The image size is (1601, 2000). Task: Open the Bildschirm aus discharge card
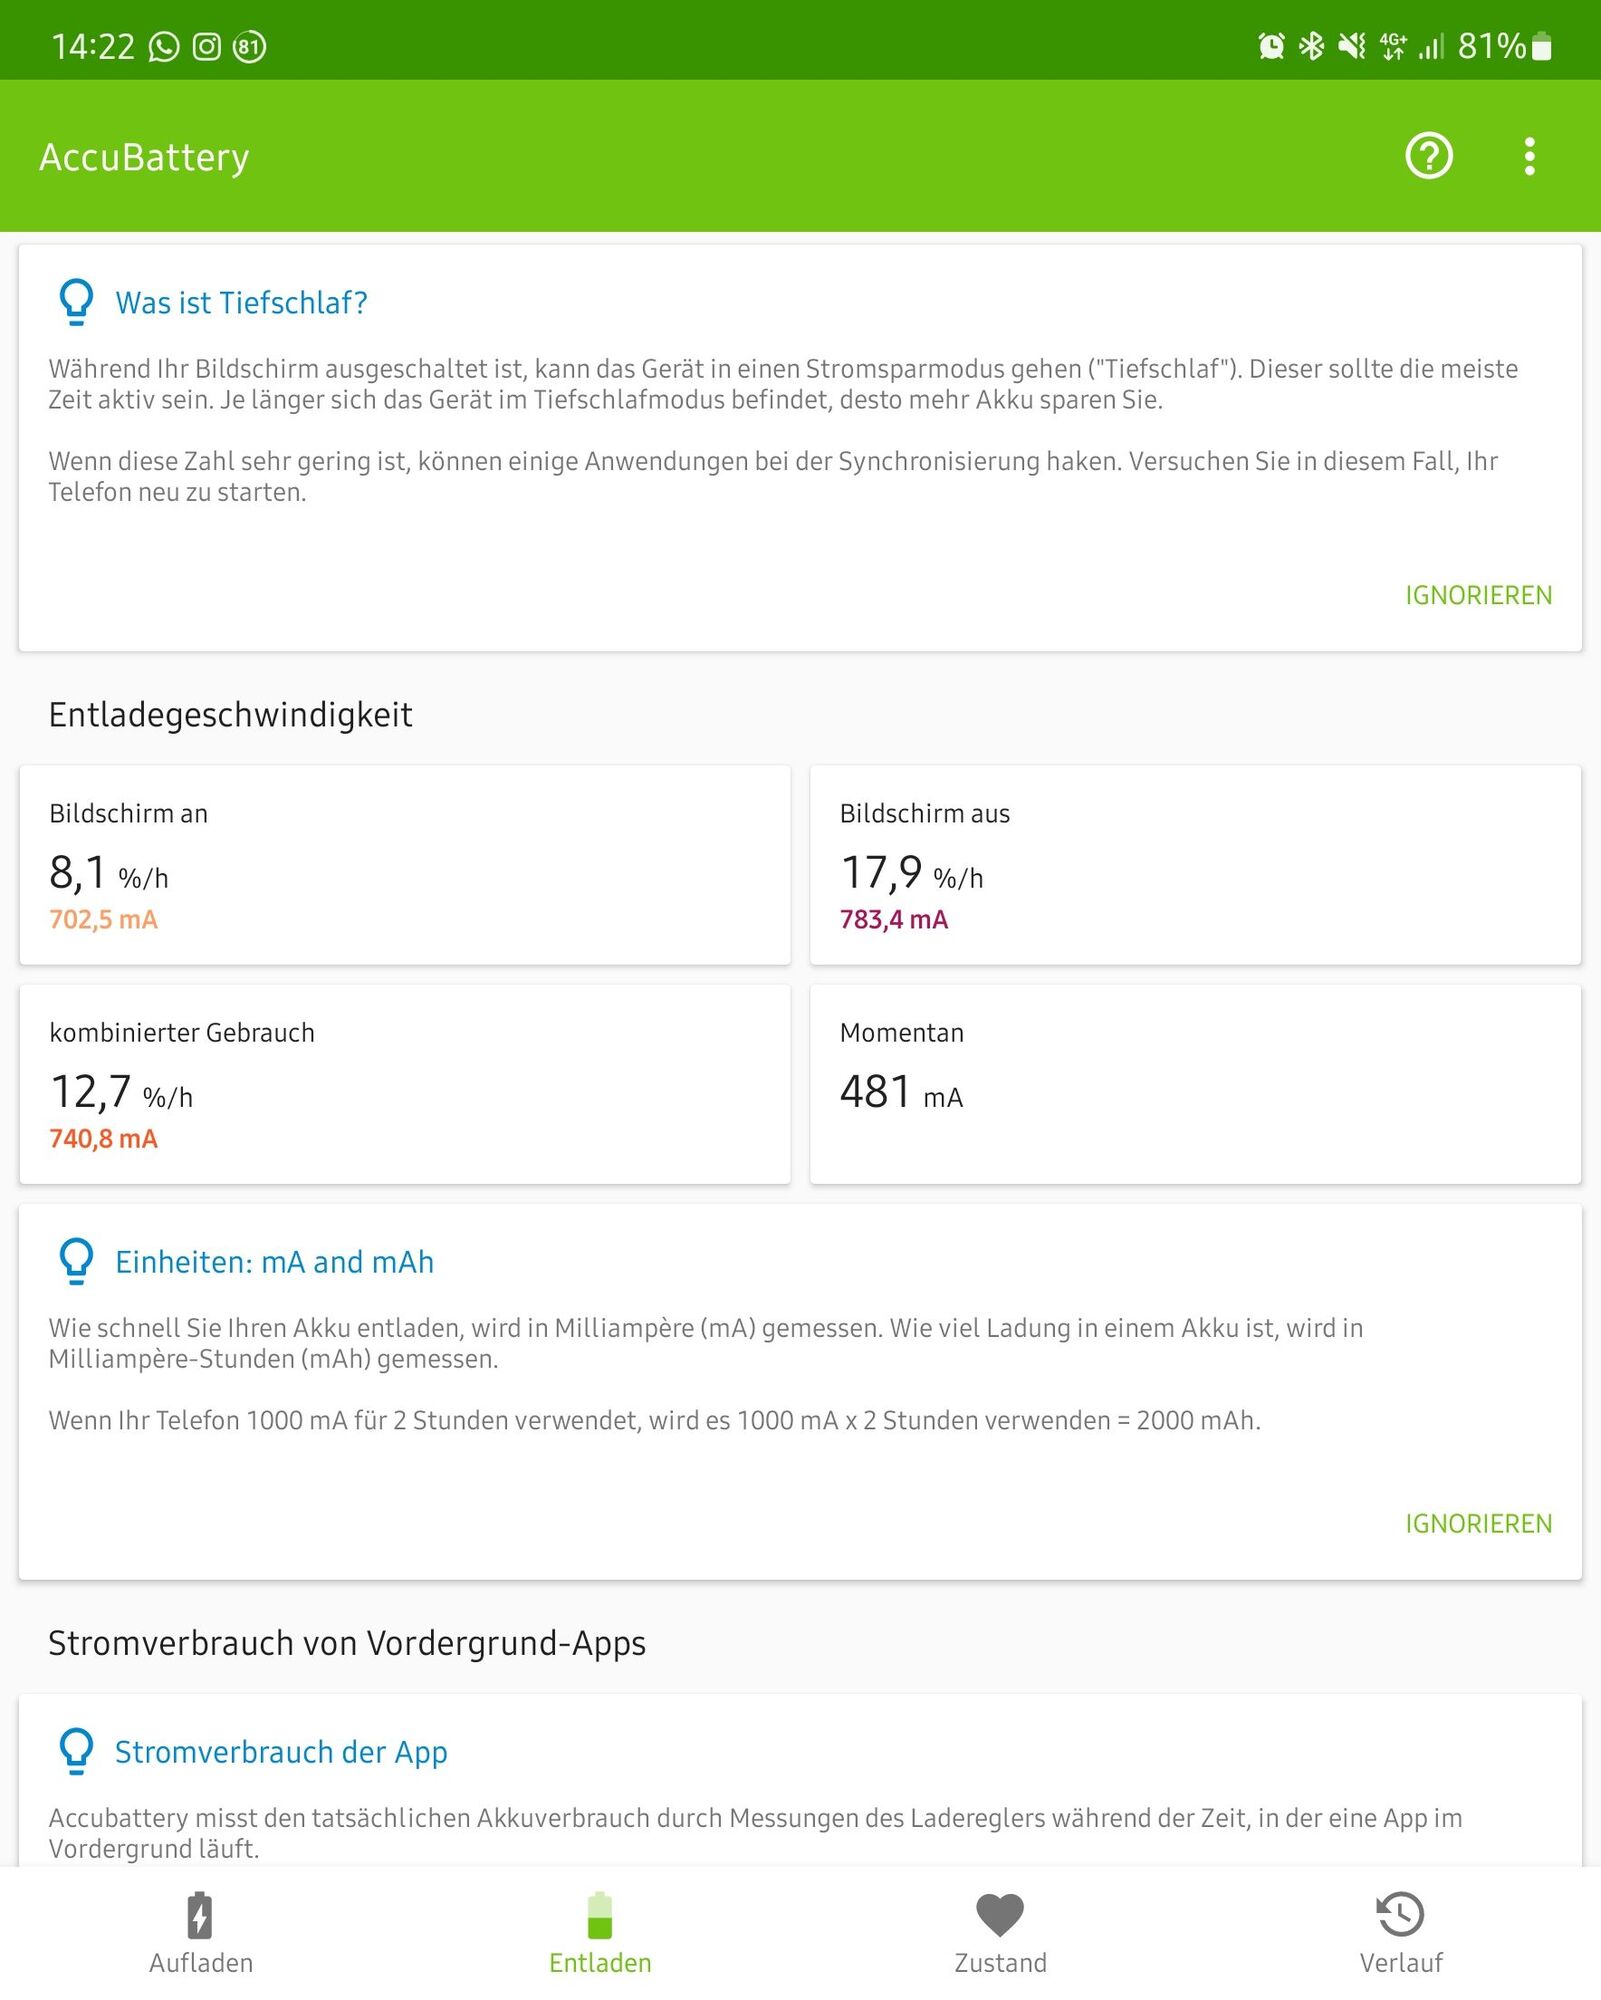tap(1195, 865)
